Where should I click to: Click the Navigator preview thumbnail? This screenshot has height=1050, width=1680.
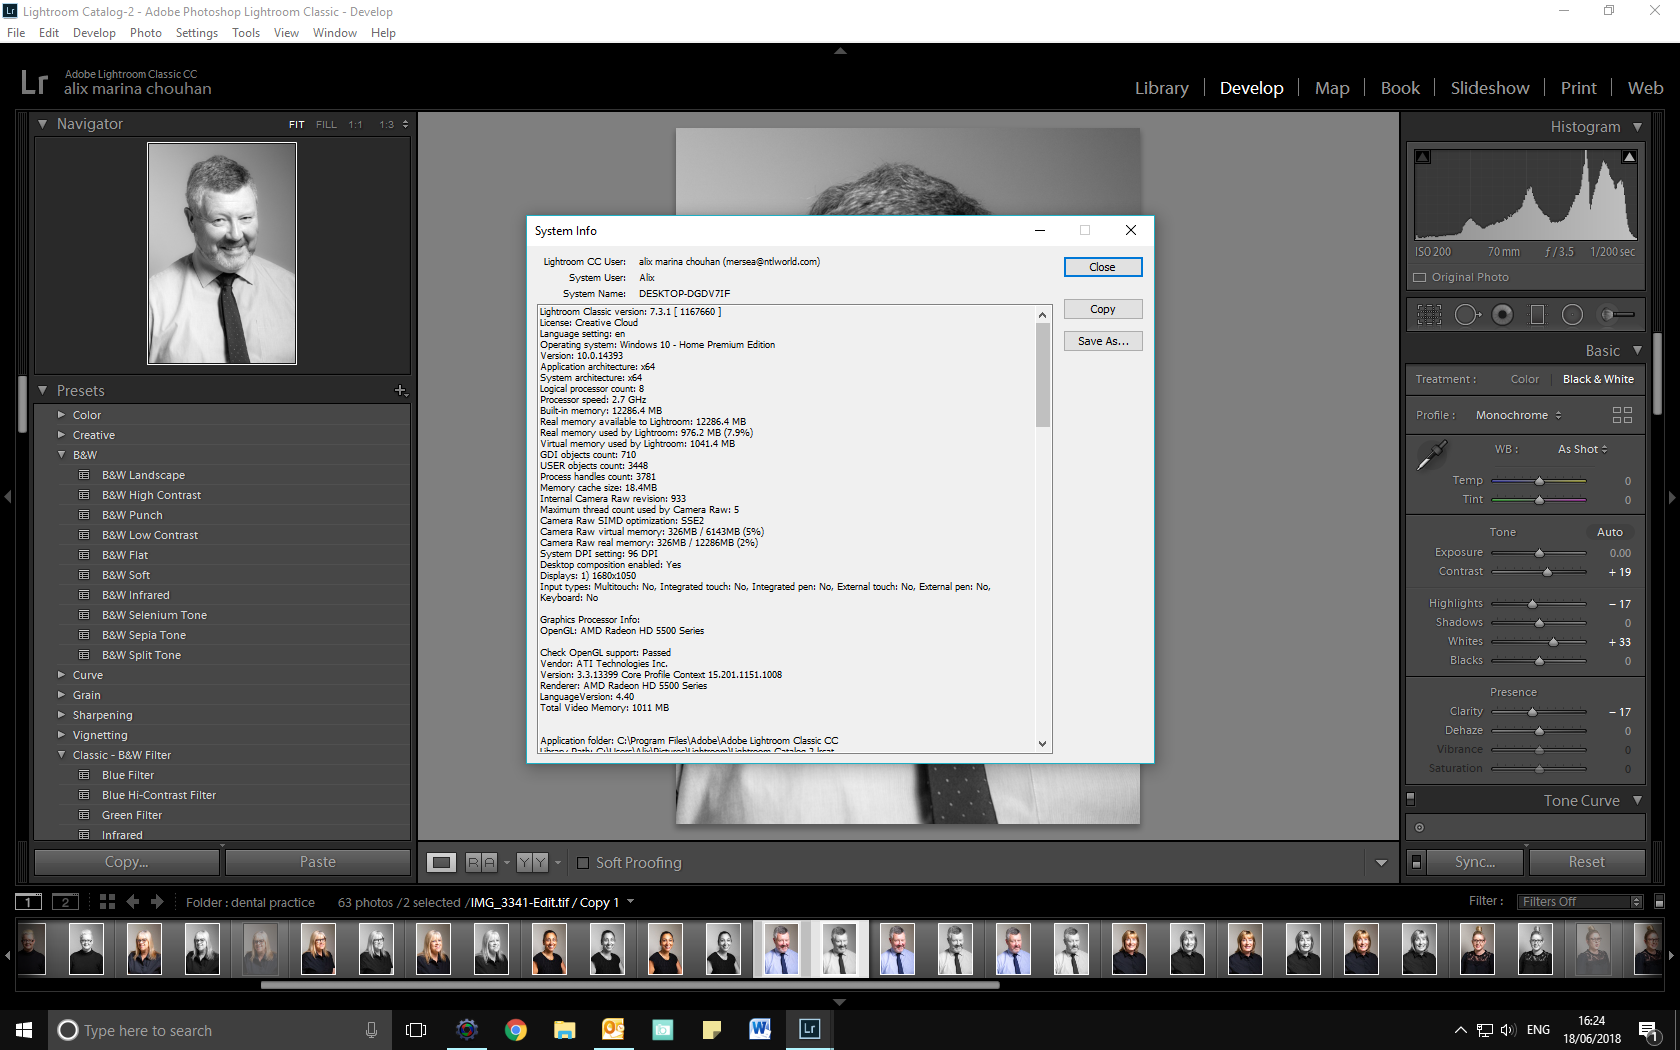[x=222, y=253]
